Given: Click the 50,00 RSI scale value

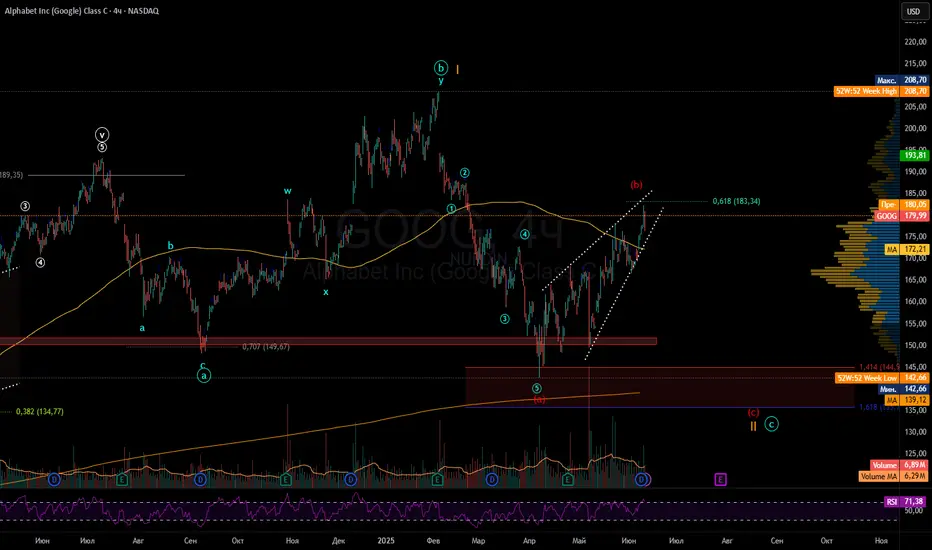Looking at the screenshot, I should (x=914, y=511).
